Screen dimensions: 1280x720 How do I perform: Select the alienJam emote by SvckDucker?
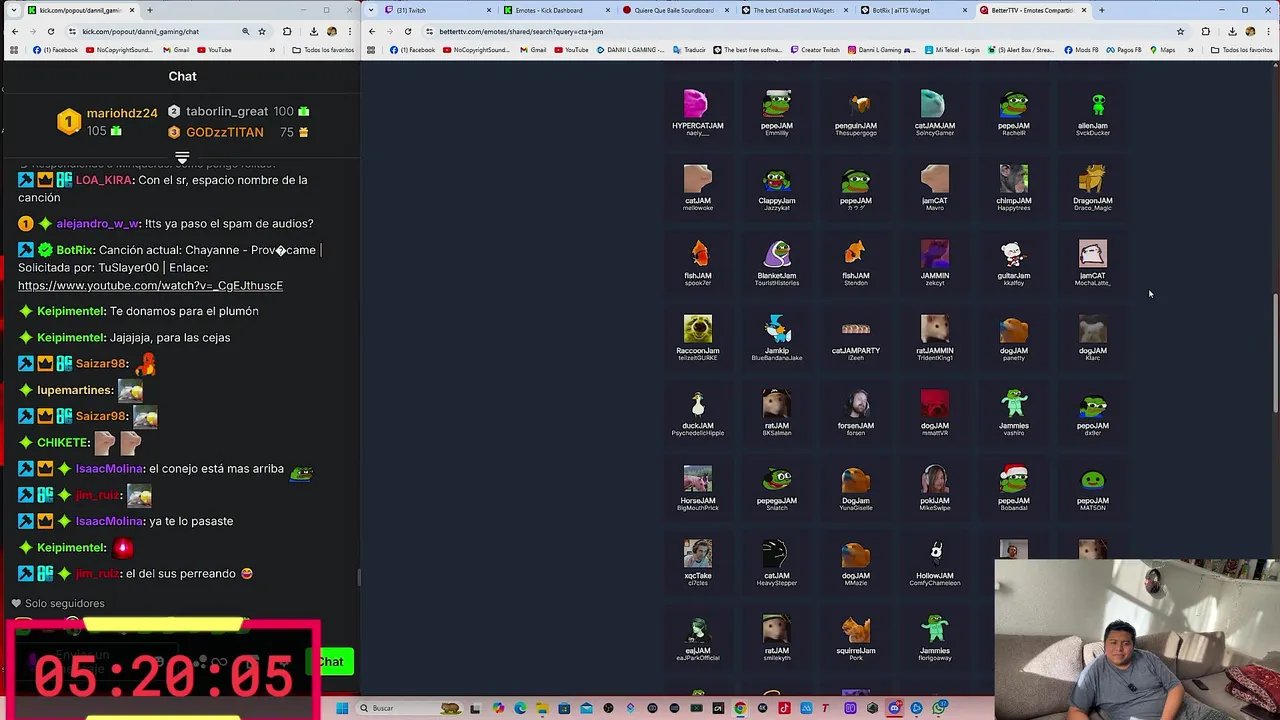1093,112
